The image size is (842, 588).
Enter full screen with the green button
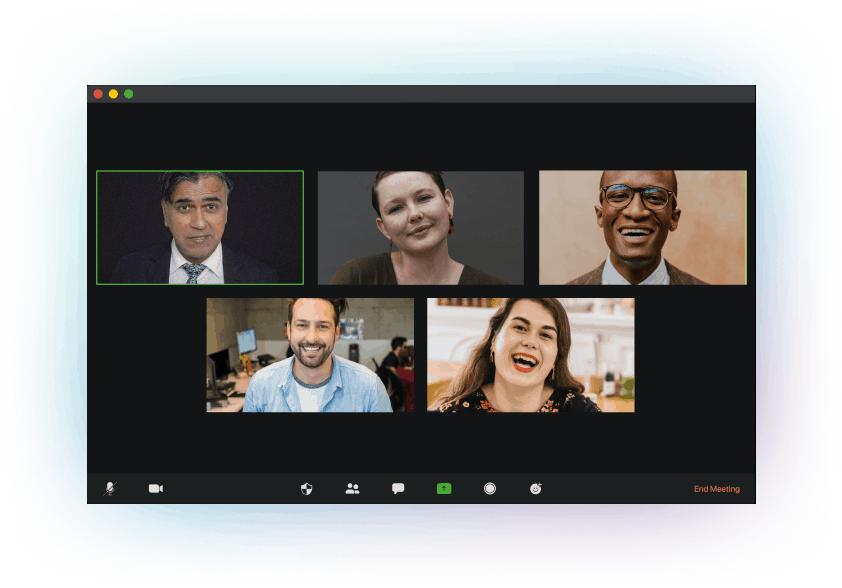[129, 94]
